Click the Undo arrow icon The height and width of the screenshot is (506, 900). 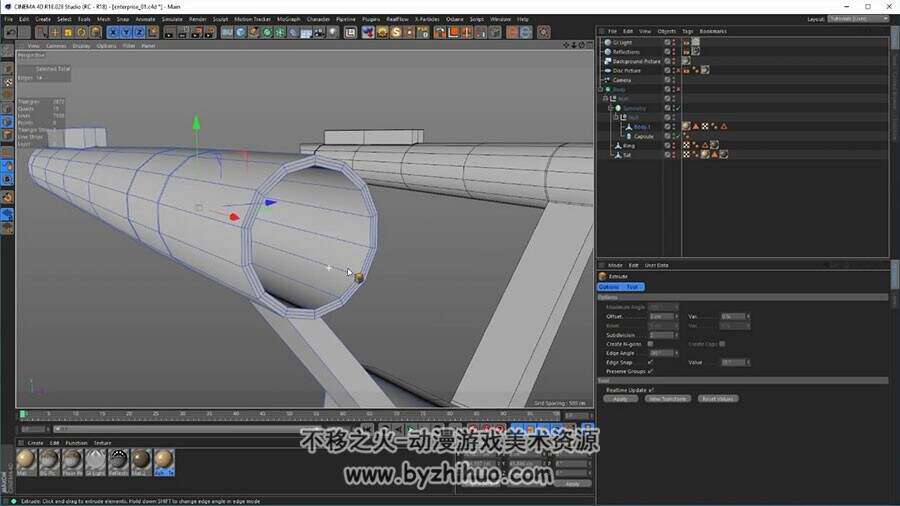tap(10, 33)
